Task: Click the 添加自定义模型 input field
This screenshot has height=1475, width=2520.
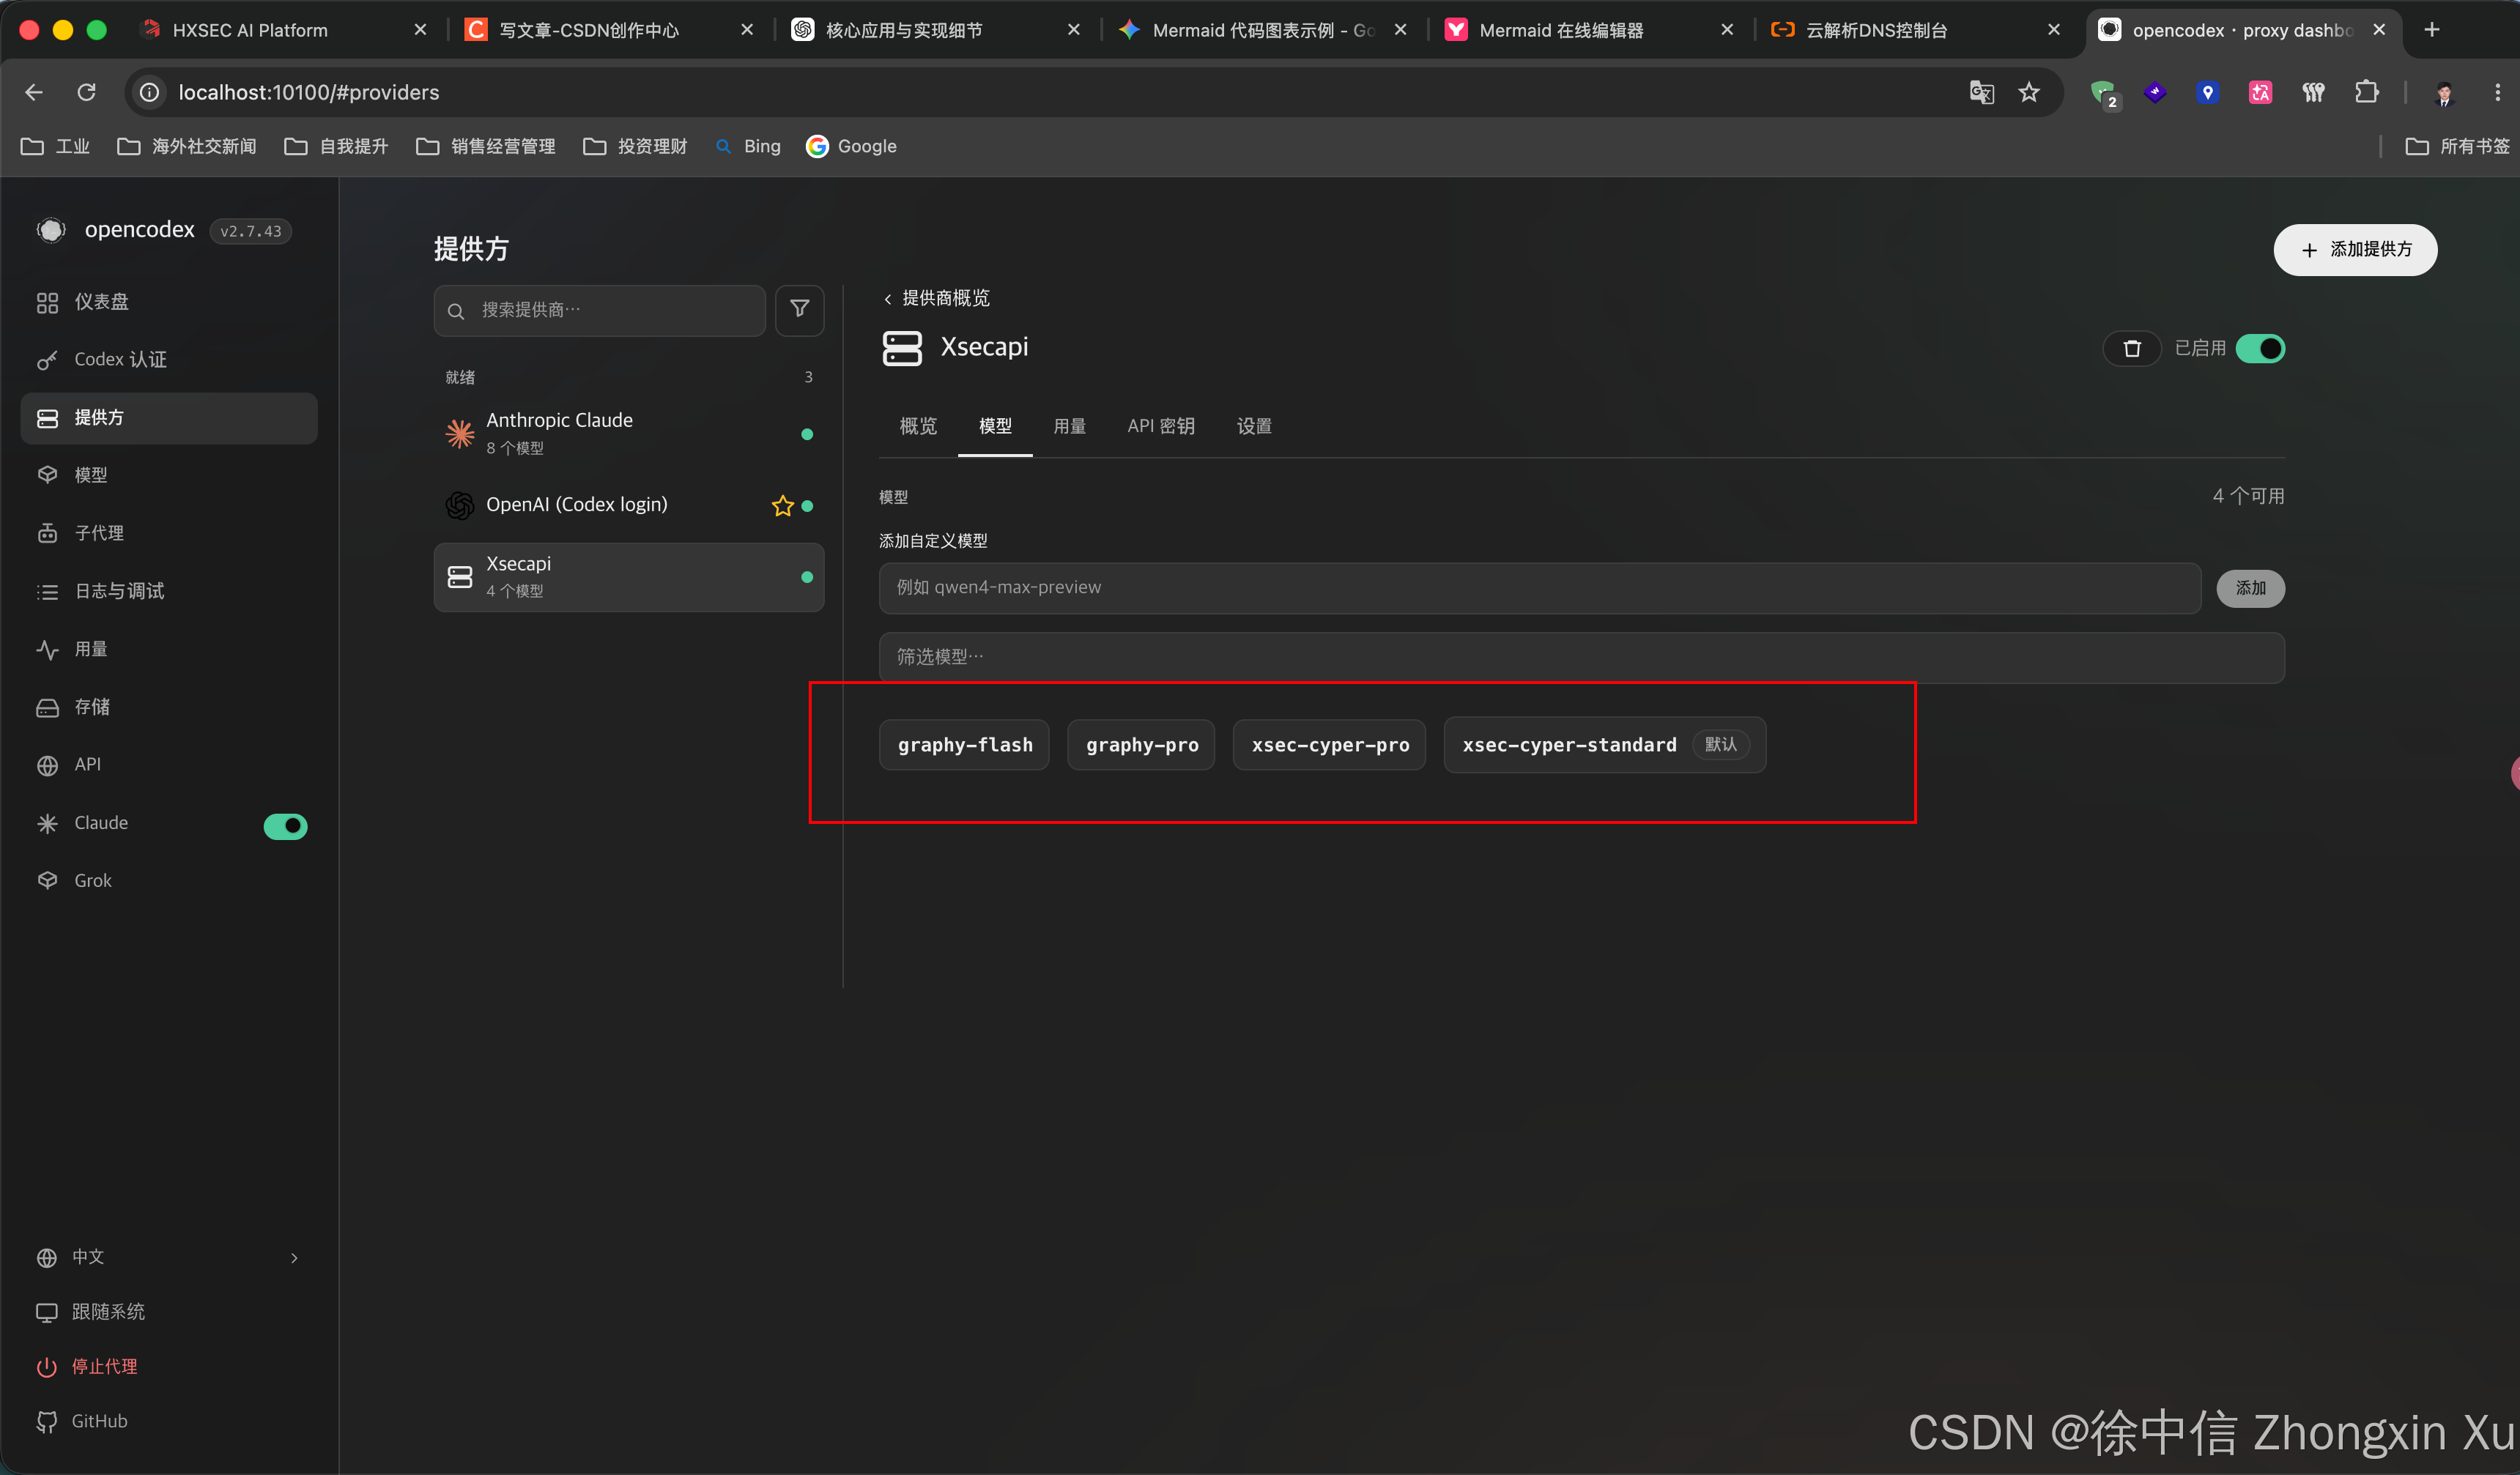Action: coord(1540,588)
